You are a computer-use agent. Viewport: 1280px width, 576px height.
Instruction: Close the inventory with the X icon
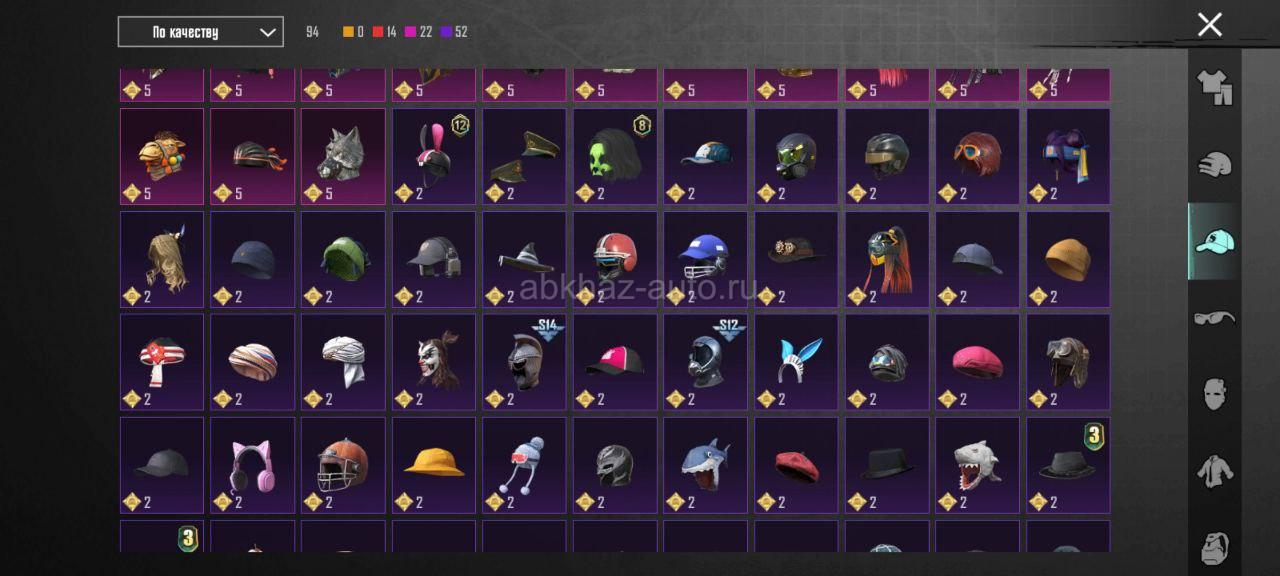tap(1210, 25)
